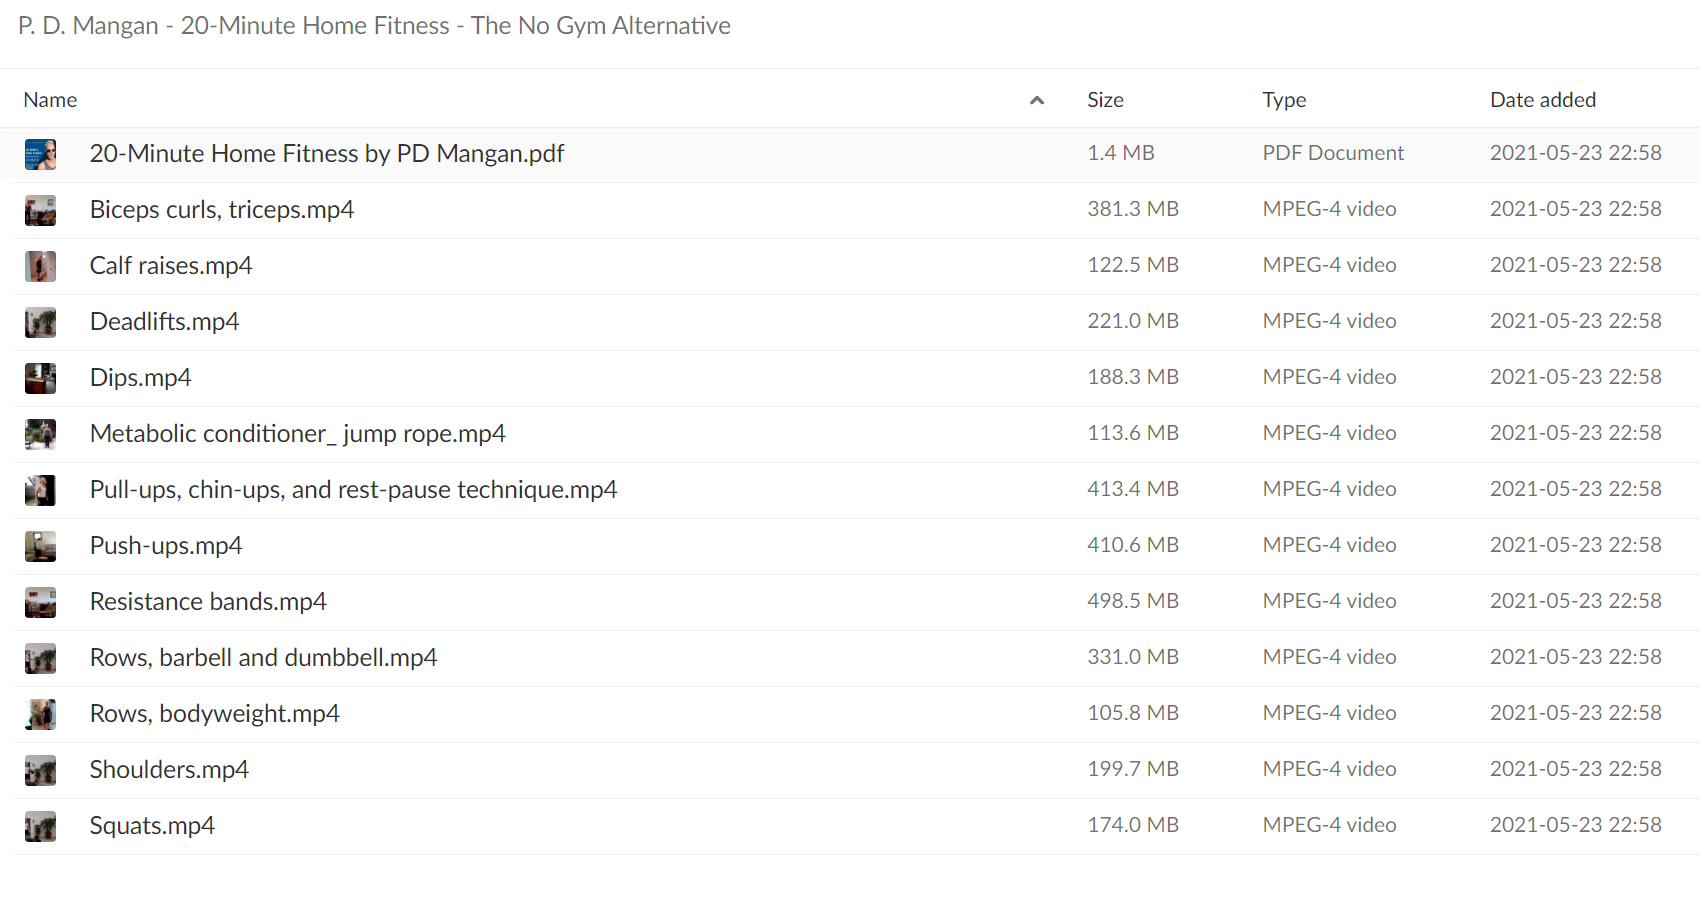The image size is (1700, 914).
Task: Click the date added for Dips.mp4
Action: tap(1576, 377)
